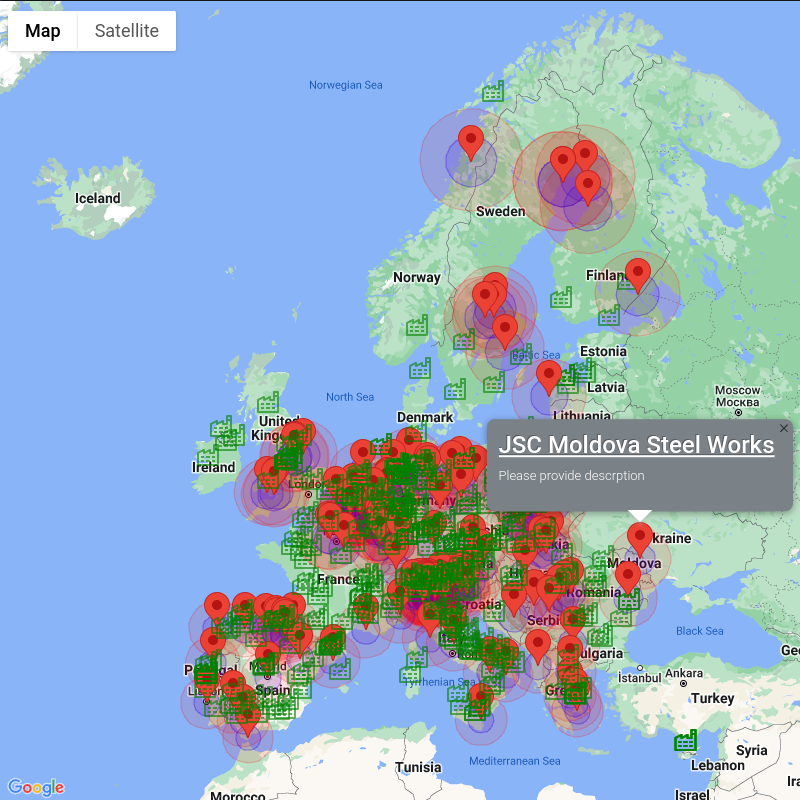Click the factory icon off Spain's east coast
The image size is (800, 800).
click(340, 670)
